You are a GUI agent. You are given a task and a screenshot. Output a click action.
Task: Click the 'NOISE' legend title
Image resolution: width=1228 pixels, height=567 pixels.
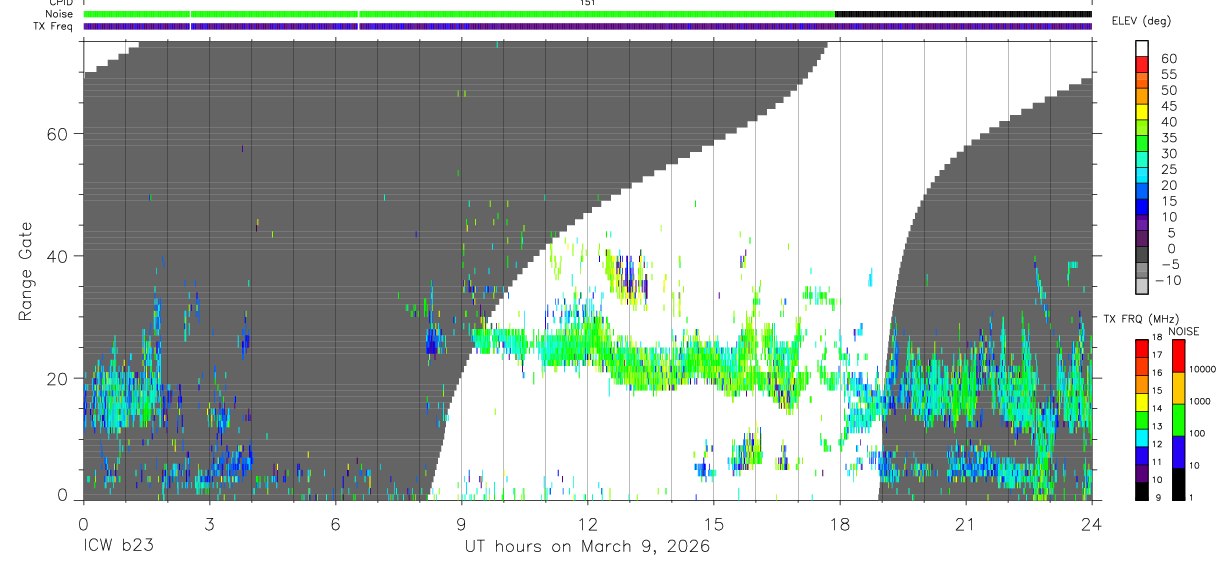point(1183,331)
